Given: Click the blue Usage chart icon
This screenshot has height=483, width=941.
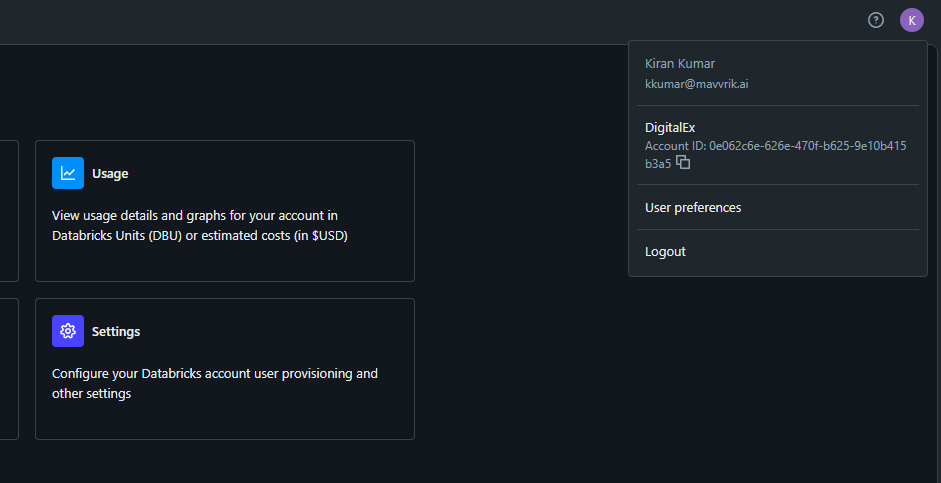Looking at the screenshot, I should pyautogui.click(x=68, y=173).
